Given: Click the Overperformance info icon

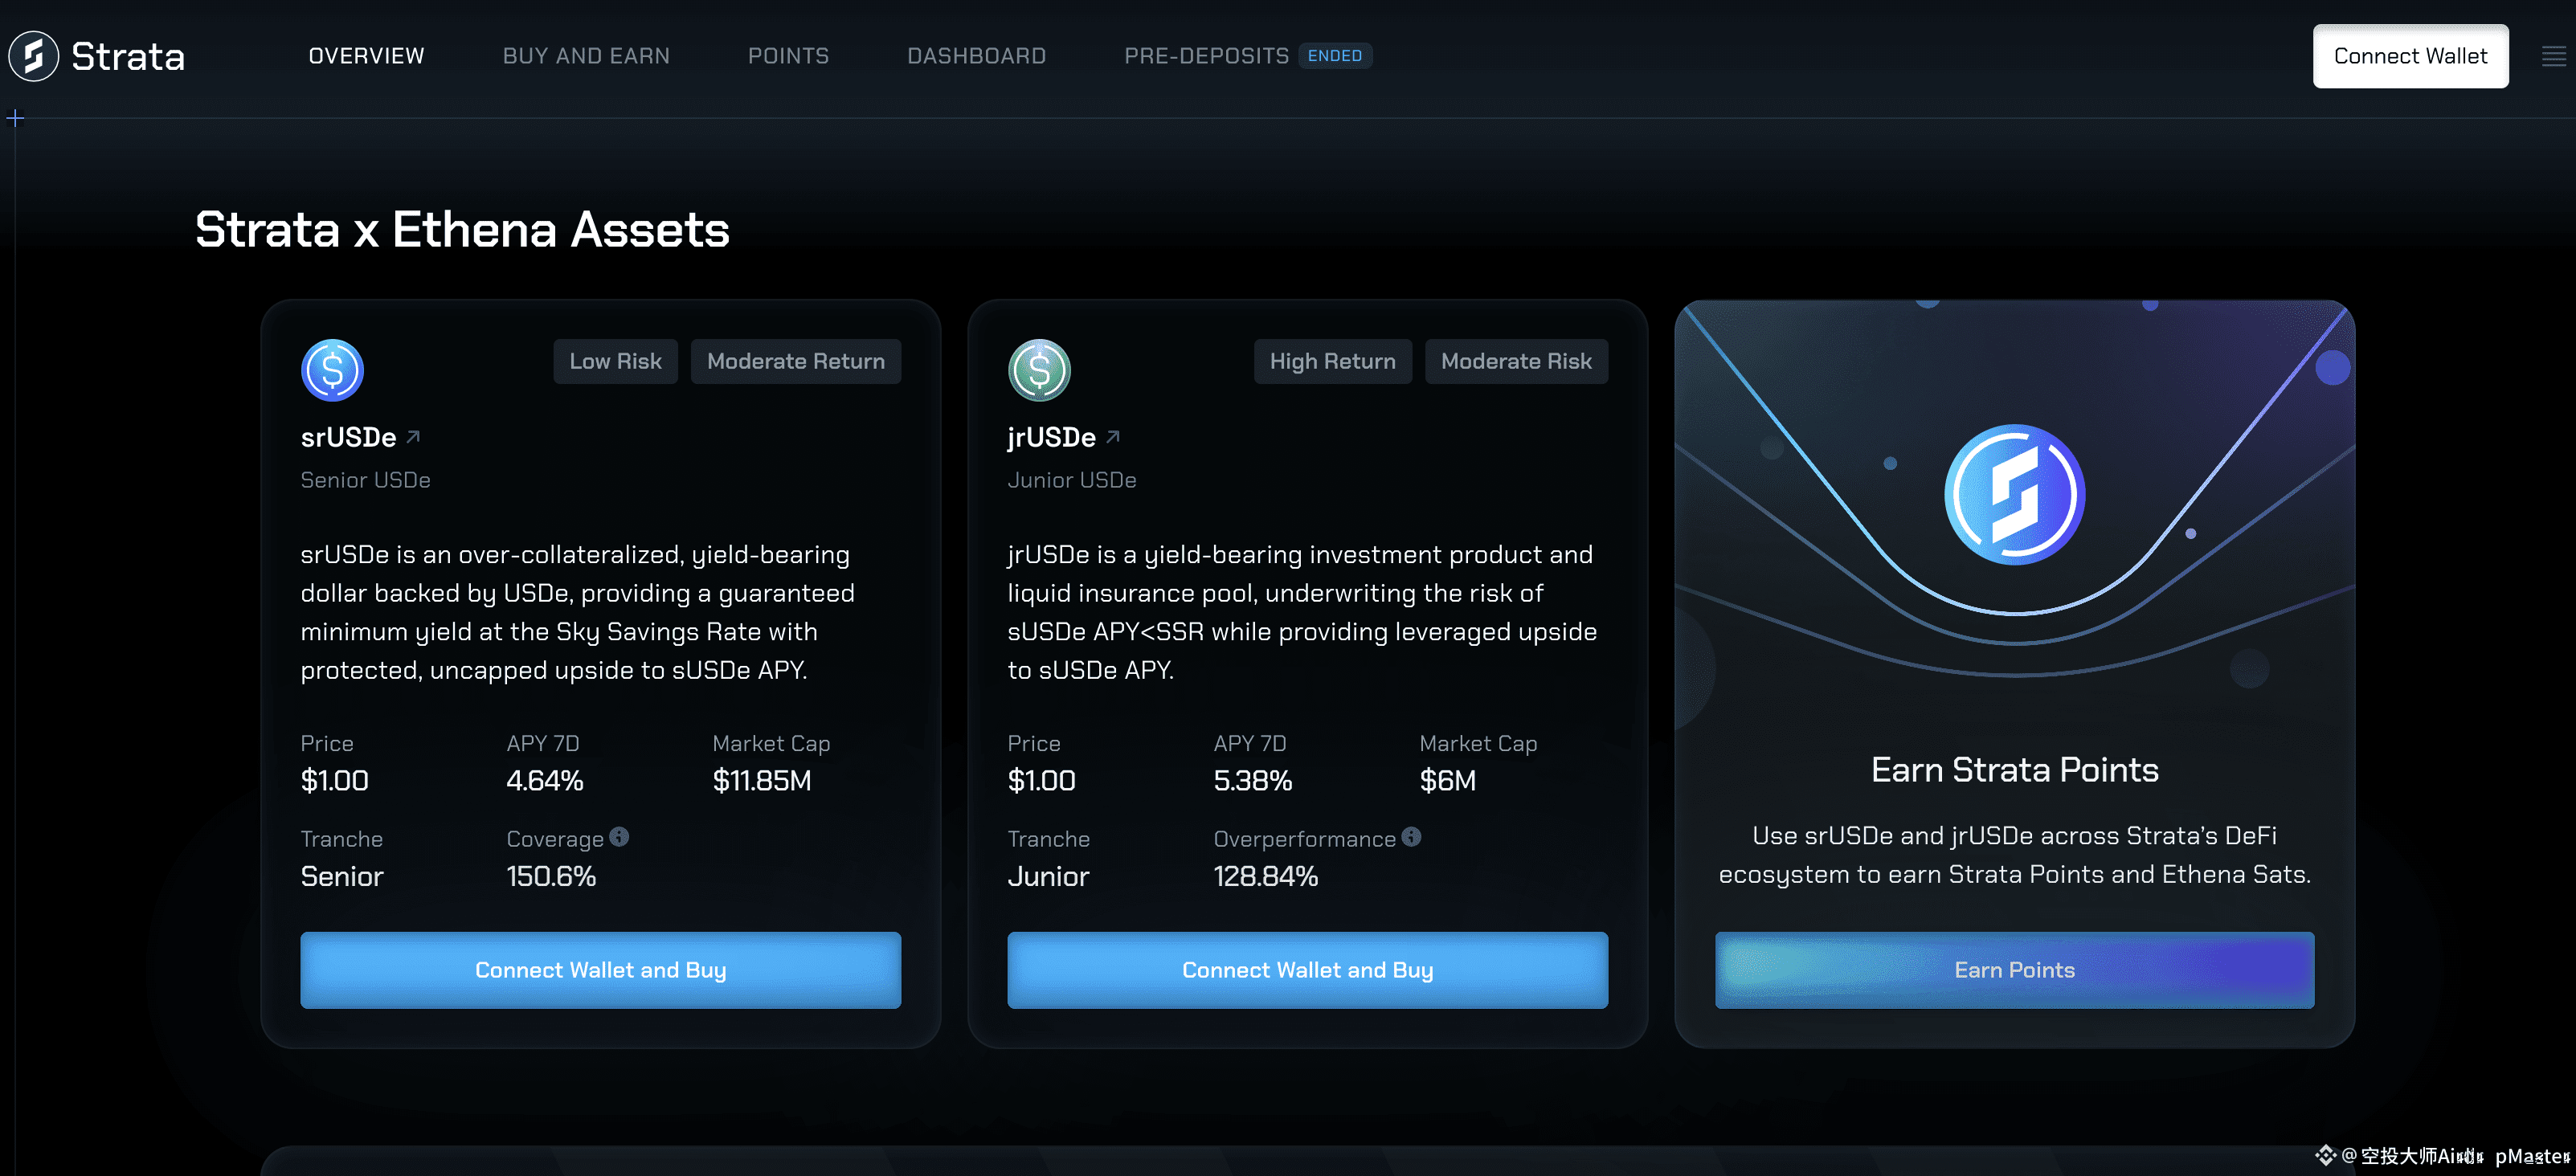Looking at the screenshot, I should coord(1411,837).
